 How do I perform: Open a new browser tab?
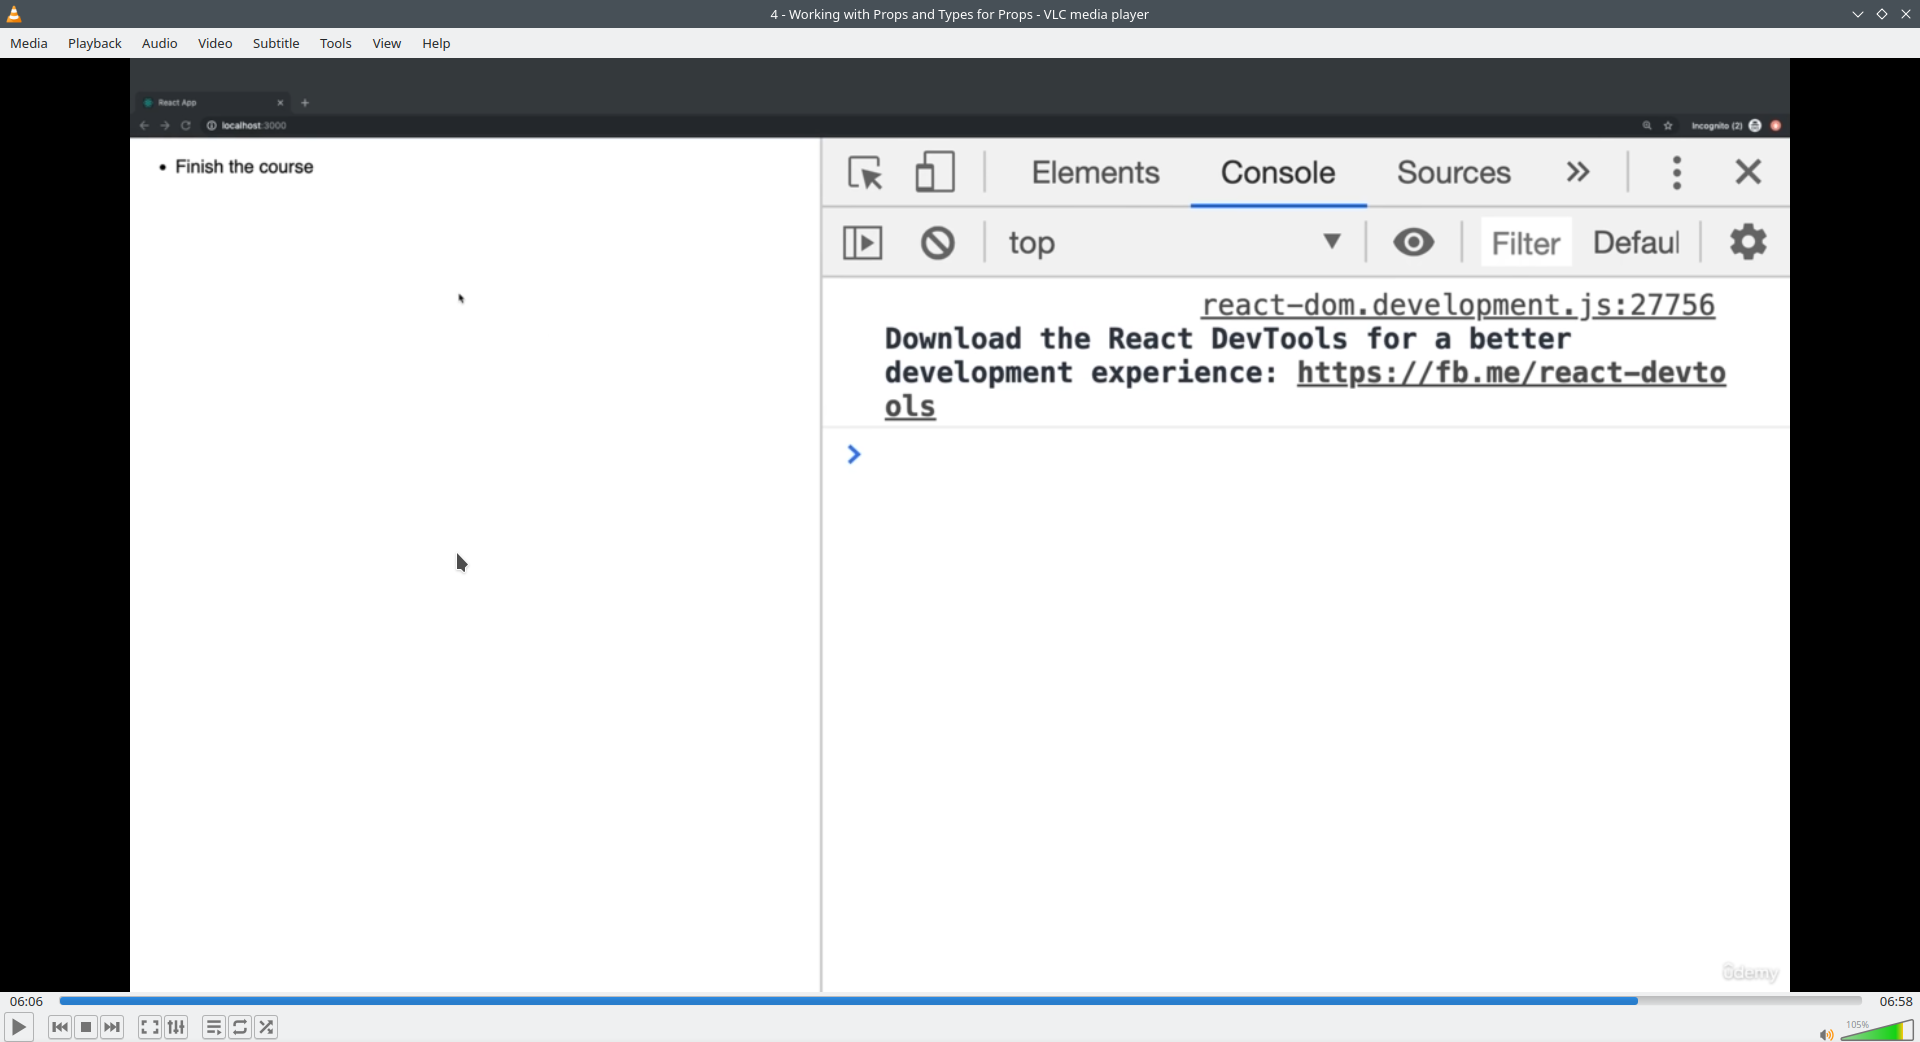coord(305,102)
